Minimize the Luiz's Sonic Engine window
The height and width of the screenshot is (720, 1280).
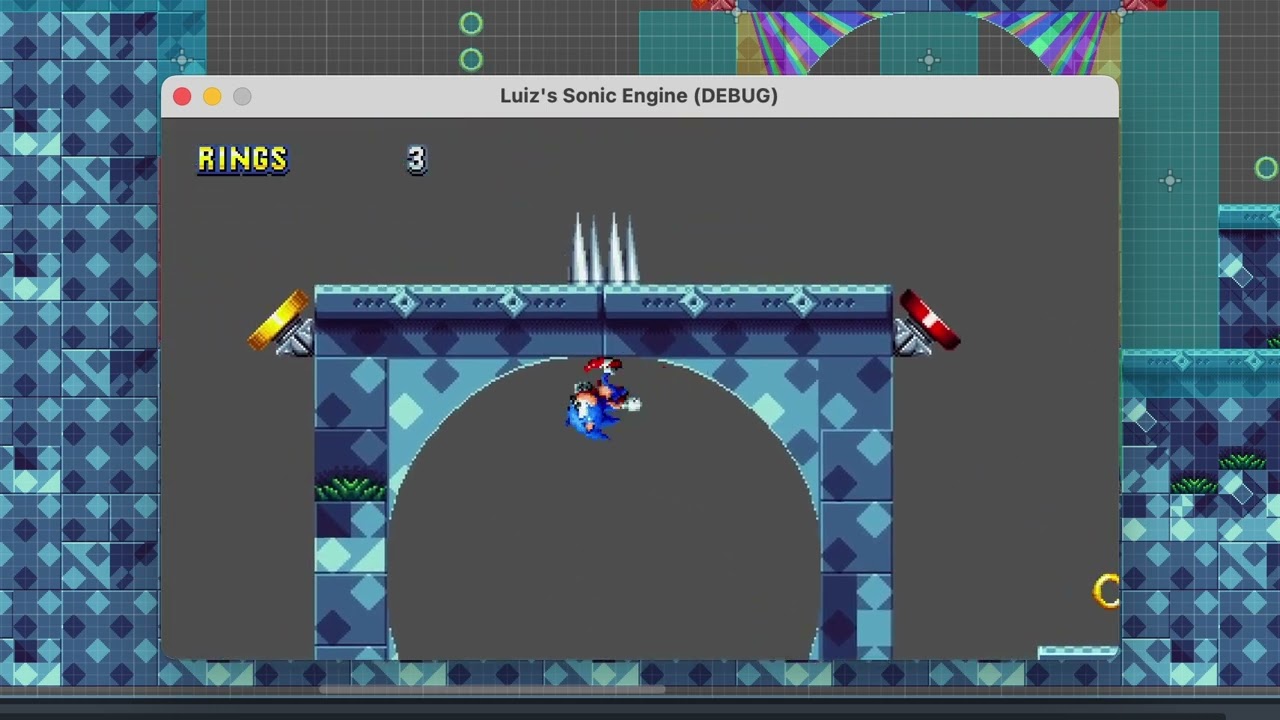pyautogui.click(x=212, y=96)
